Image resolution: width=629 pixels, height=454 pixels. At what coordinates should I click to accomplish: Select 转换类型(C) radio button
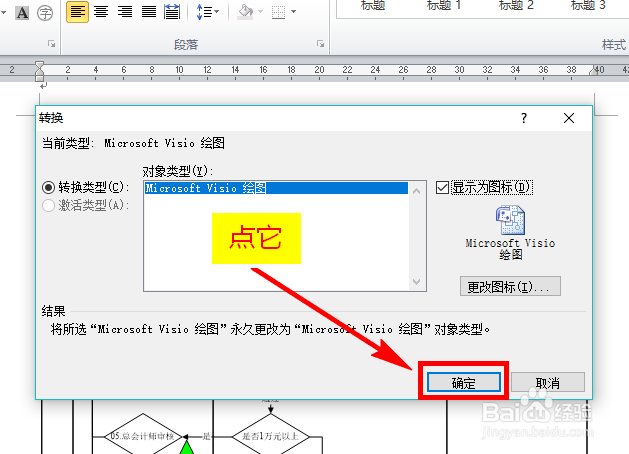click(48, 187)
